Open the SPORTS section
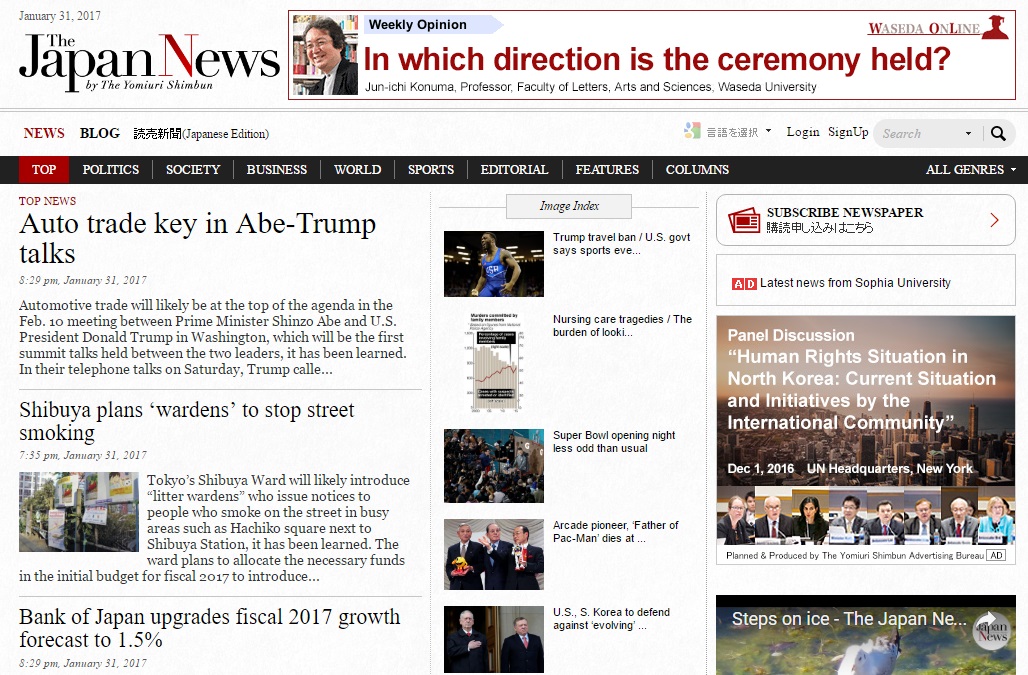 click(x=431, y=170)
